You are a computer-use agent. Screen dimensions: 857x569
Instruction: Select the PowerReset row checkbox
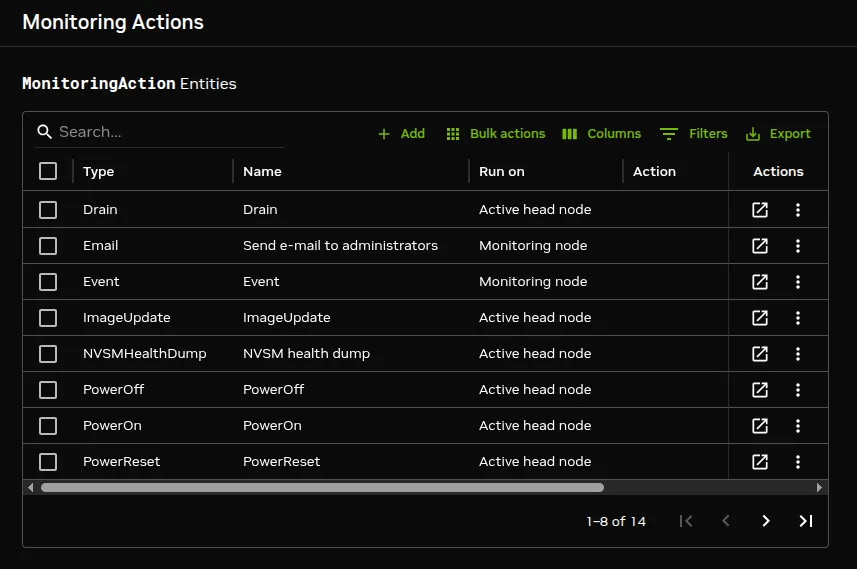click(48, 462)
